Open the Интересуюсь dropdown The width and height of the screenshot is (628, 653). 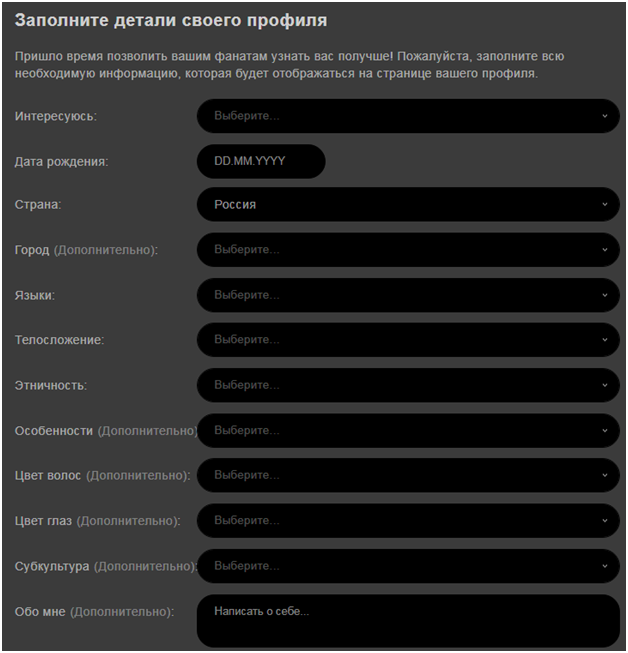pos(408,116)
